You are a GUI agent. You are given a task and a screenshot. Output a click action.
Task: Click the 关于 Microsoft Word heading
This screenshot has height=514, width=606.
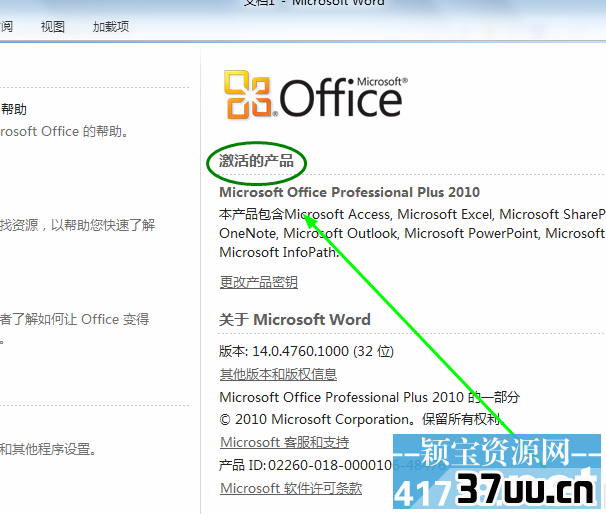point(295,320)
